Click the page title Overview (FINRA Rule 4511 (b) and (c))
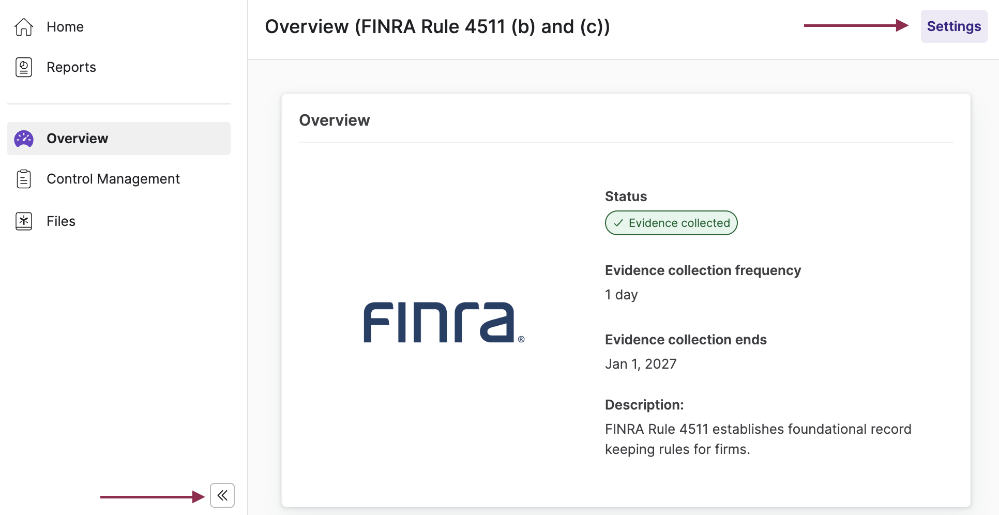Viewport: 999px width, 515px height. click(437, 27)
